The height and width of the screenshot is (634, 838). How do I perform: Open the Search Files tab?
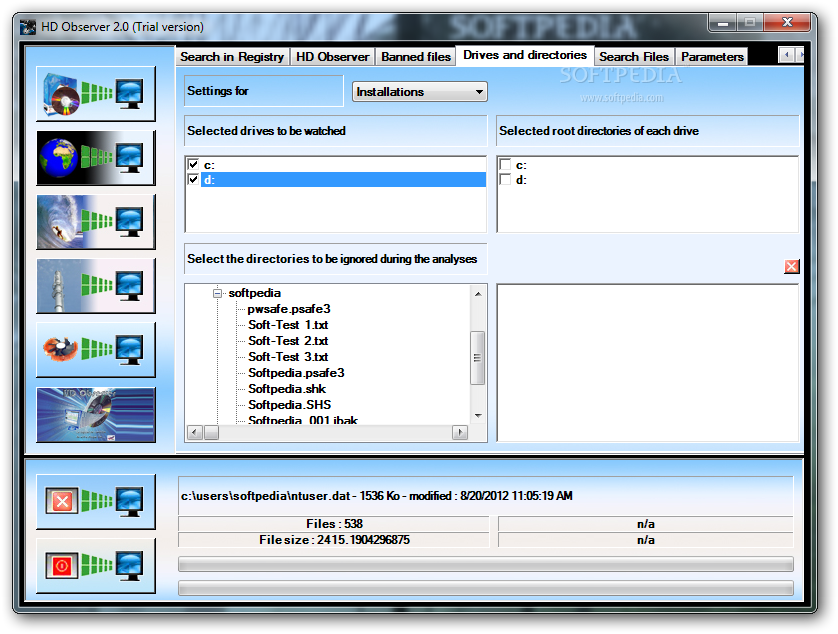pos(634,57)
